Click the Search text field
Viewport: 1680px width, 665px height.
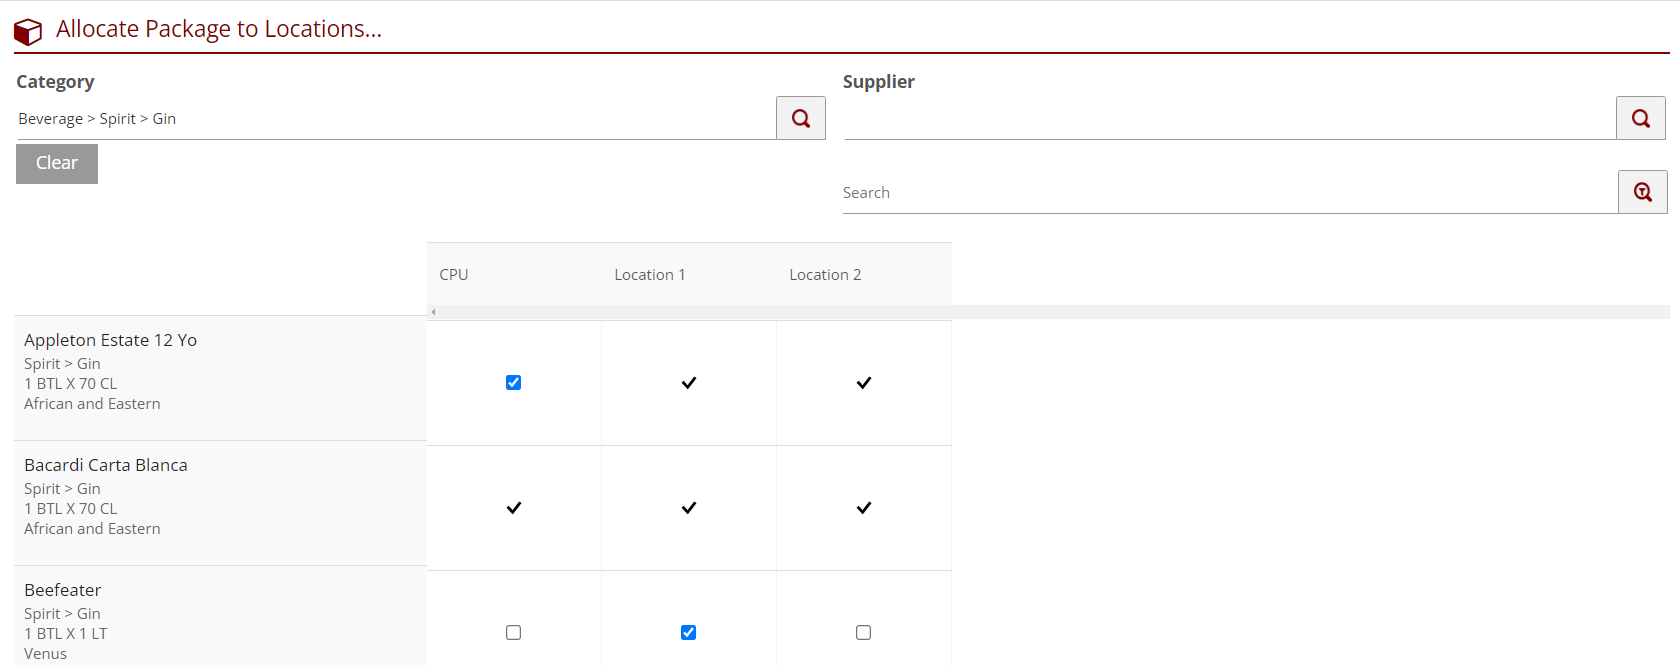click(1228, 193)
